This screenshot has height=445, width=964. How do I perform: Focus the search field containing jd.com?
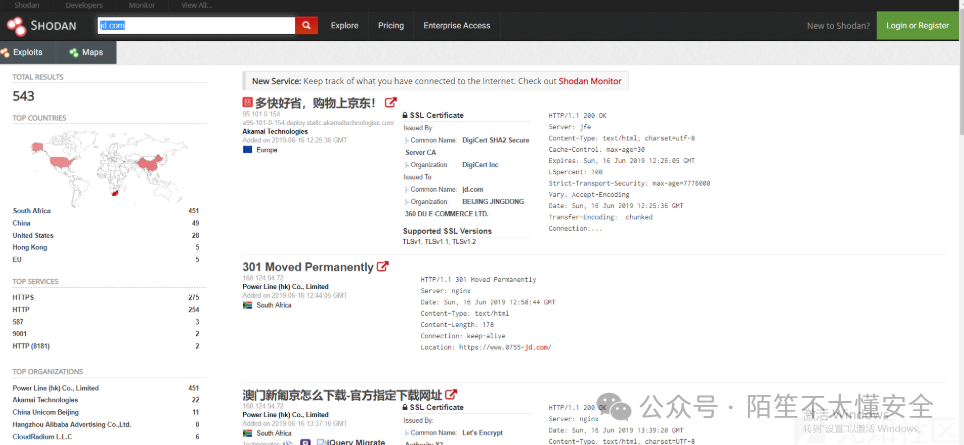pos(196,25)
